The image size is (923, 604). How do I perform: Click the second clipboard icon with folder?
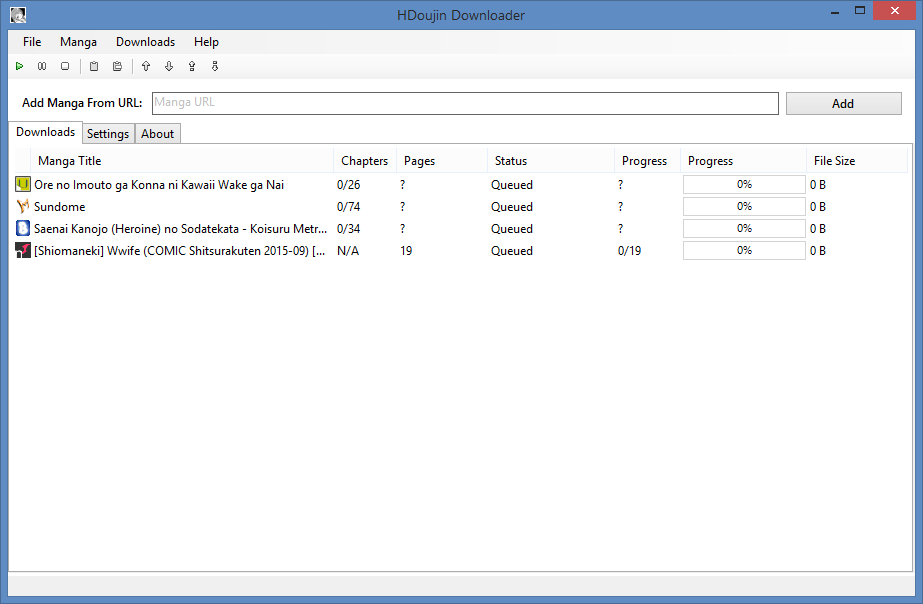coord(117,66)
